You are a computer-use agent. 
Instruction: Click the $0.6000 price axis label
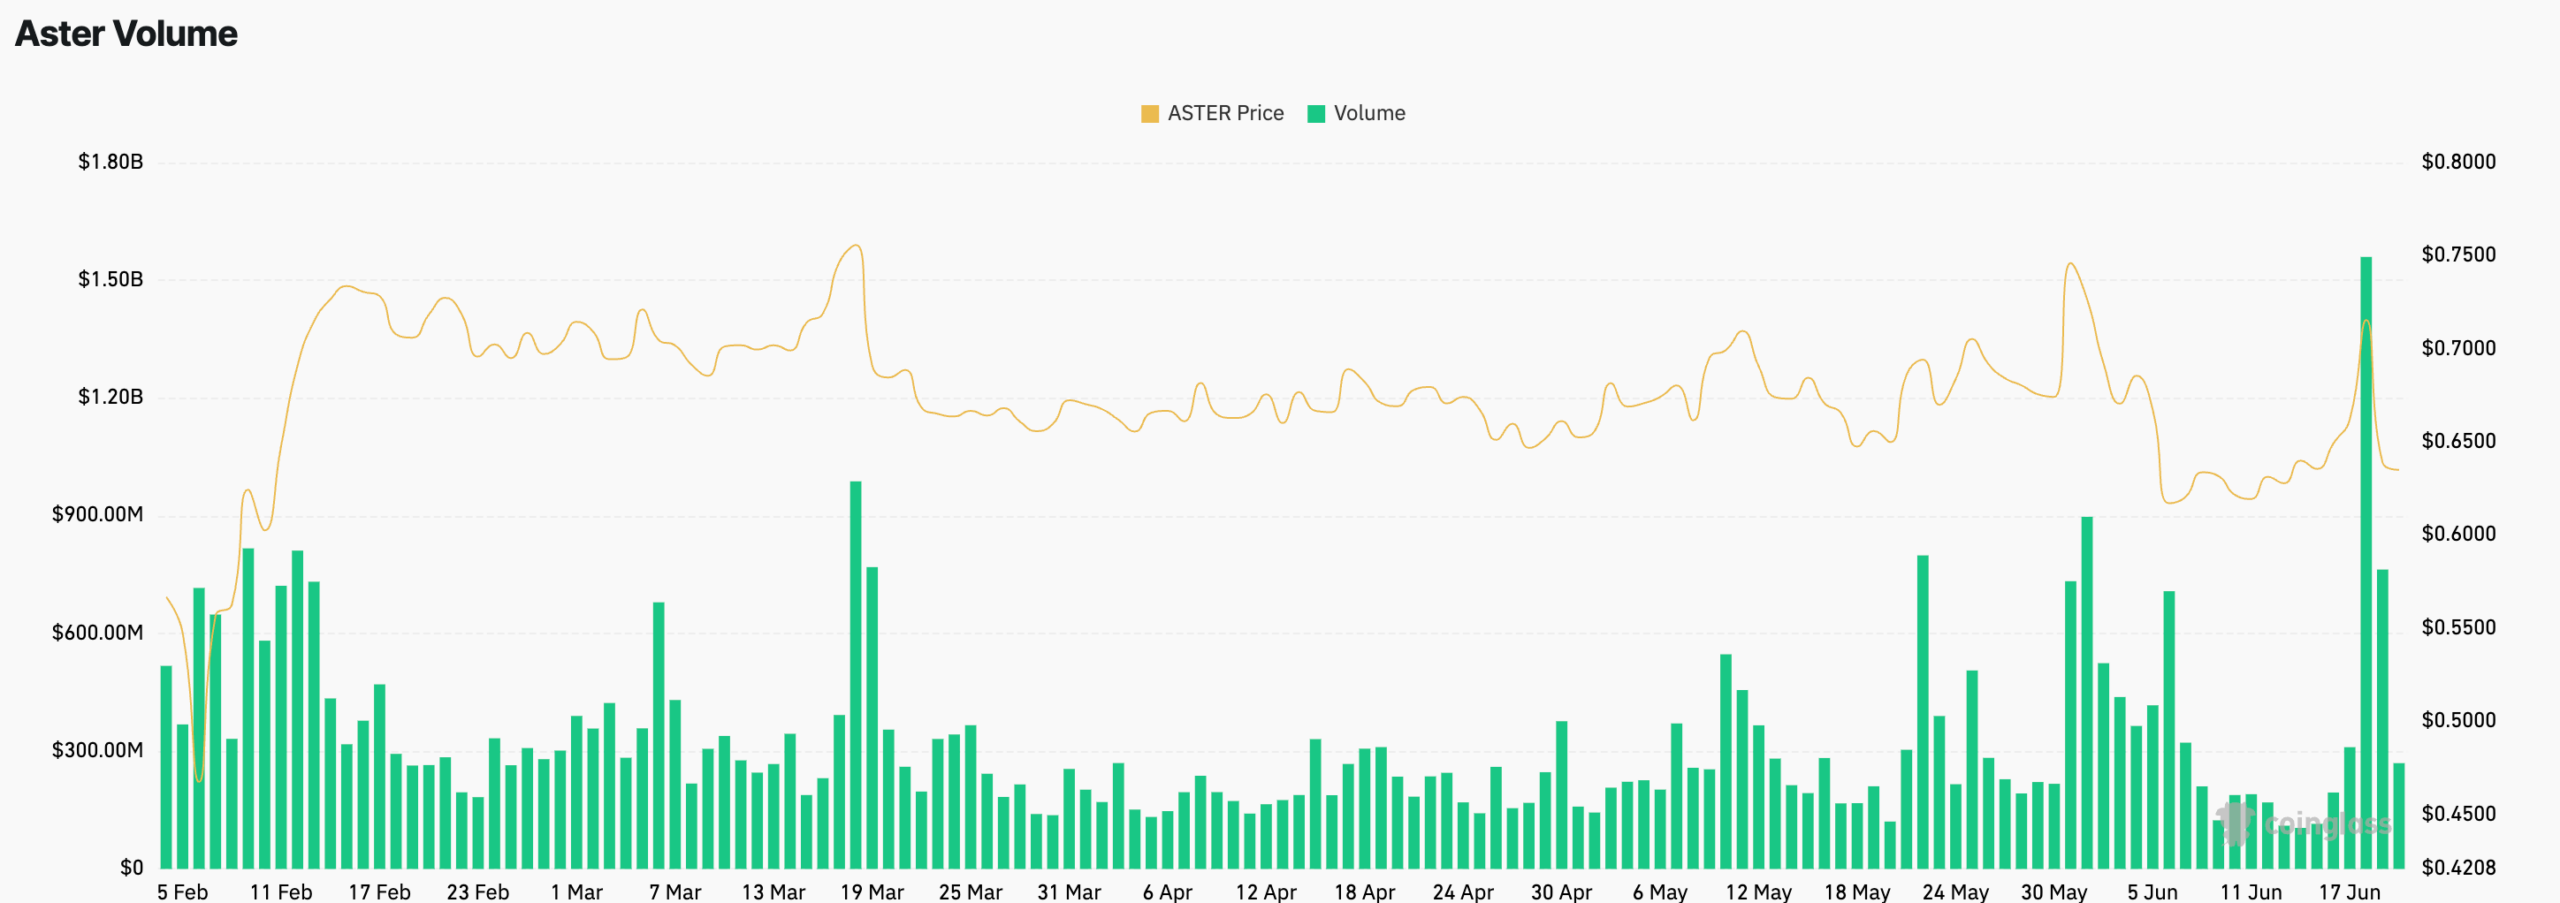tap(2458, 534)
